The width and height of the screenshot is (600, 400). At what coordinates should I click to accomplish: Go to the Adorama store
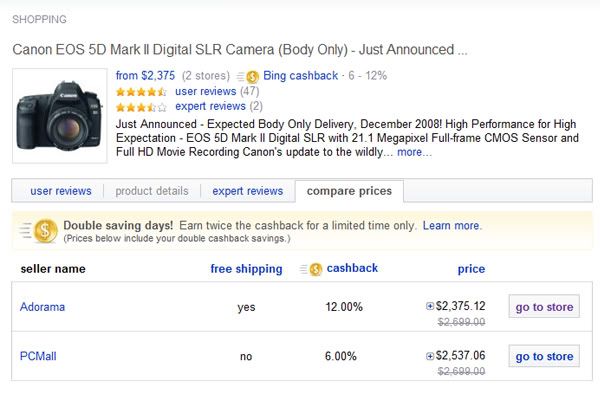(x=544, y=307)
